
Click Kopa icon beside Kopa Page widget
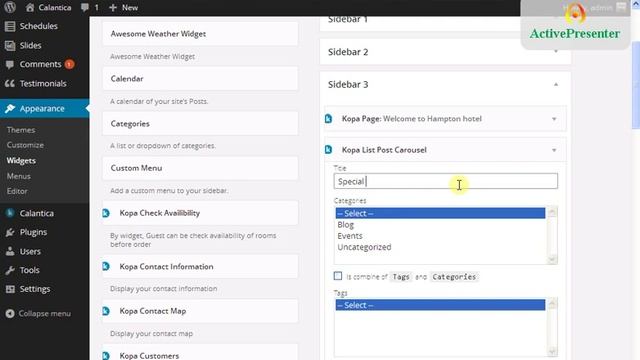click(329, 119)
